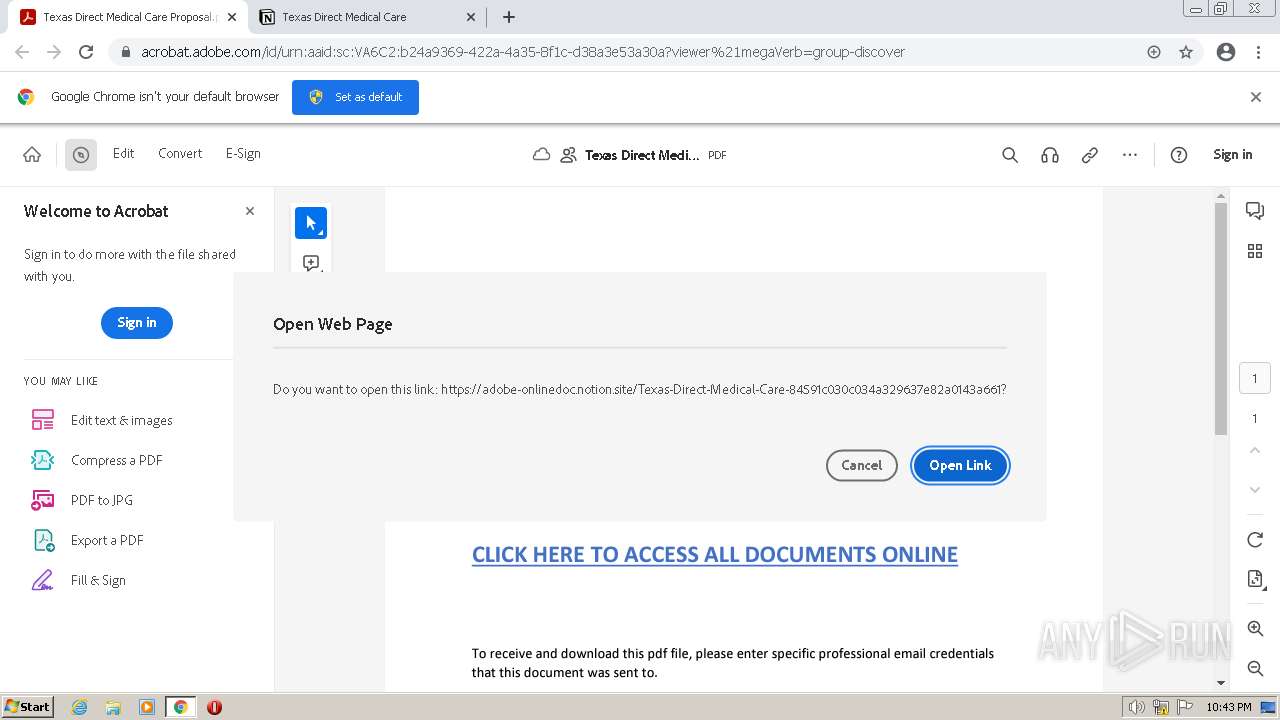This screenshot has width=1280, height=720.
Task: Open the Chrome profile icon
Action: 1226,52
